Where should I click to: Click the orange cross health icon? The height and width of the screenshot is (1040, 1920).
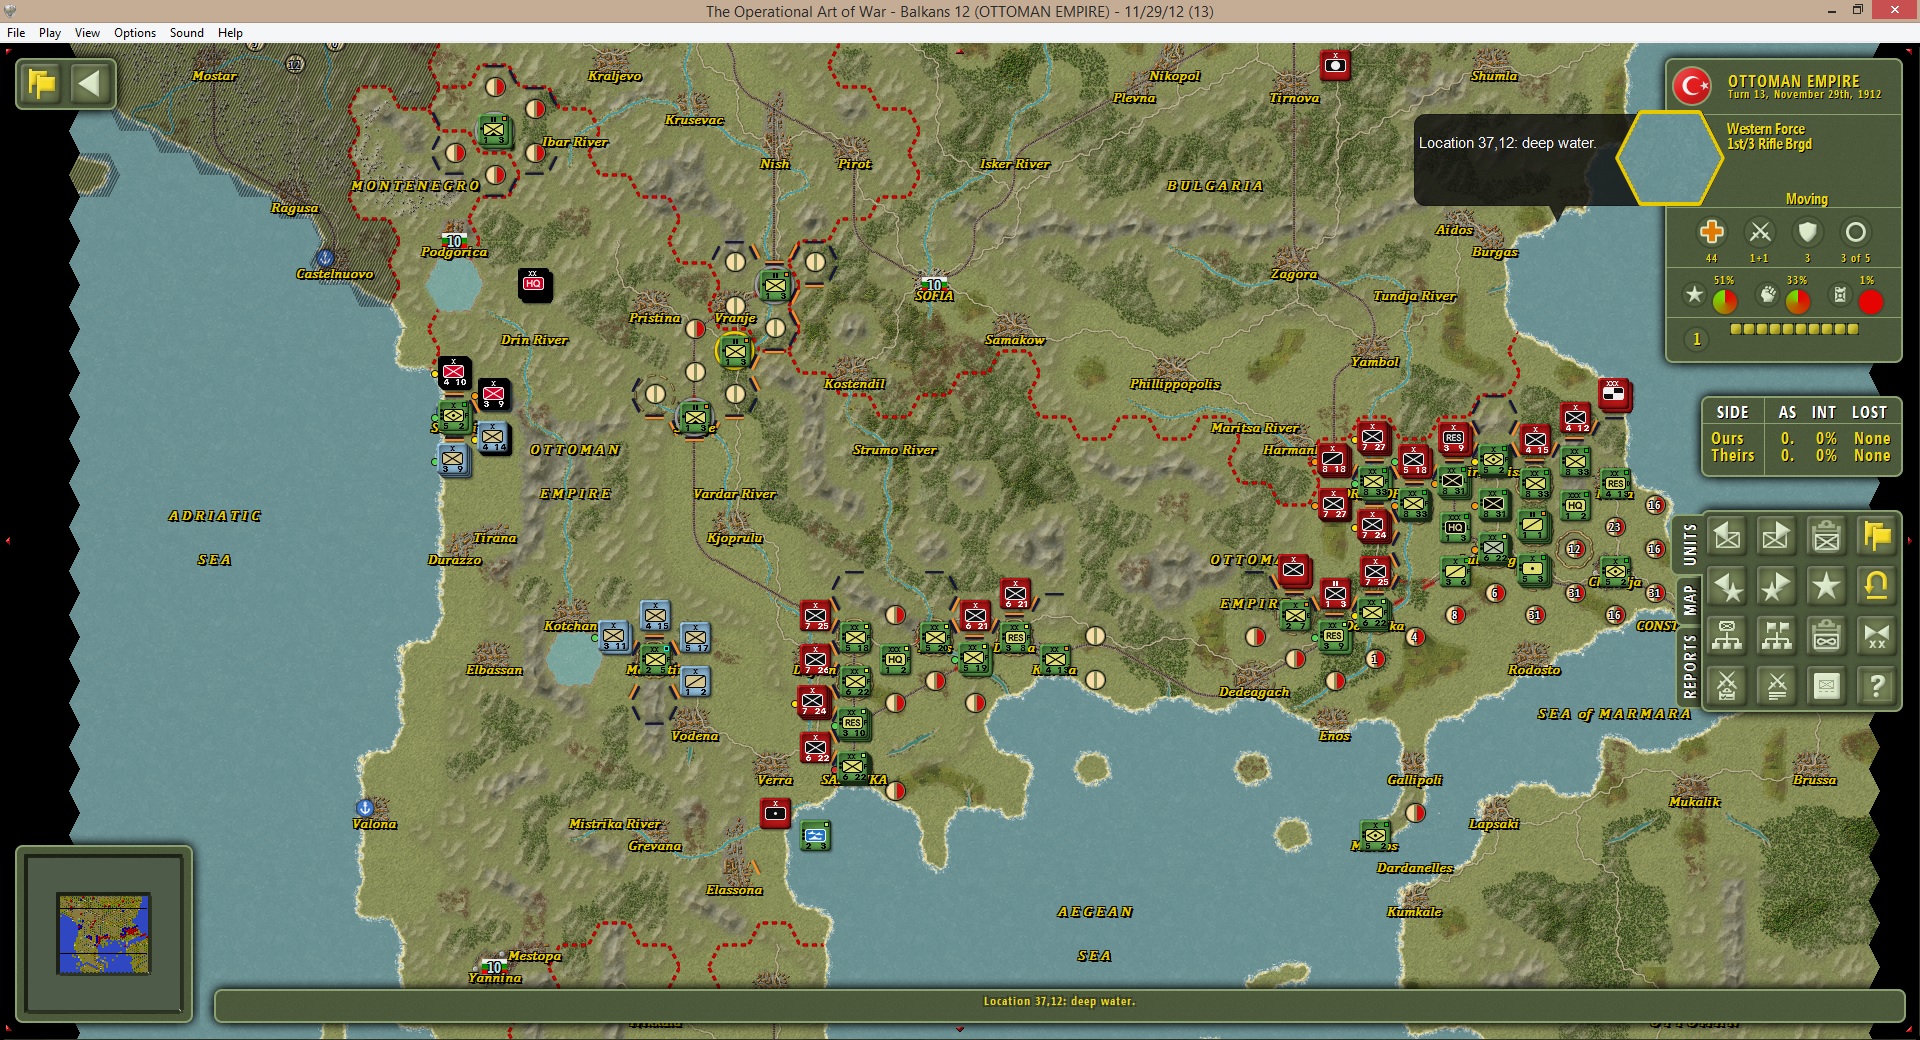1711,232
